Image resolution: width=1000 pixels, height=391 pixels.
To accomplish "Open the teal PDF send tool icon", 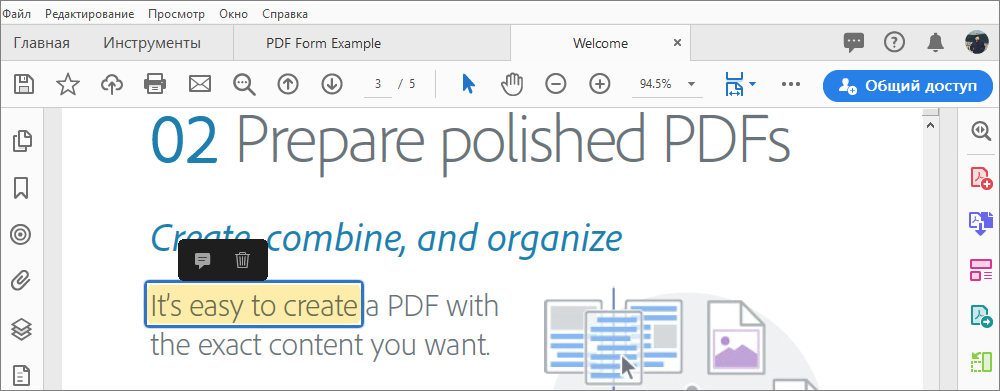I will pyautogui.click(x=981, y=316).
